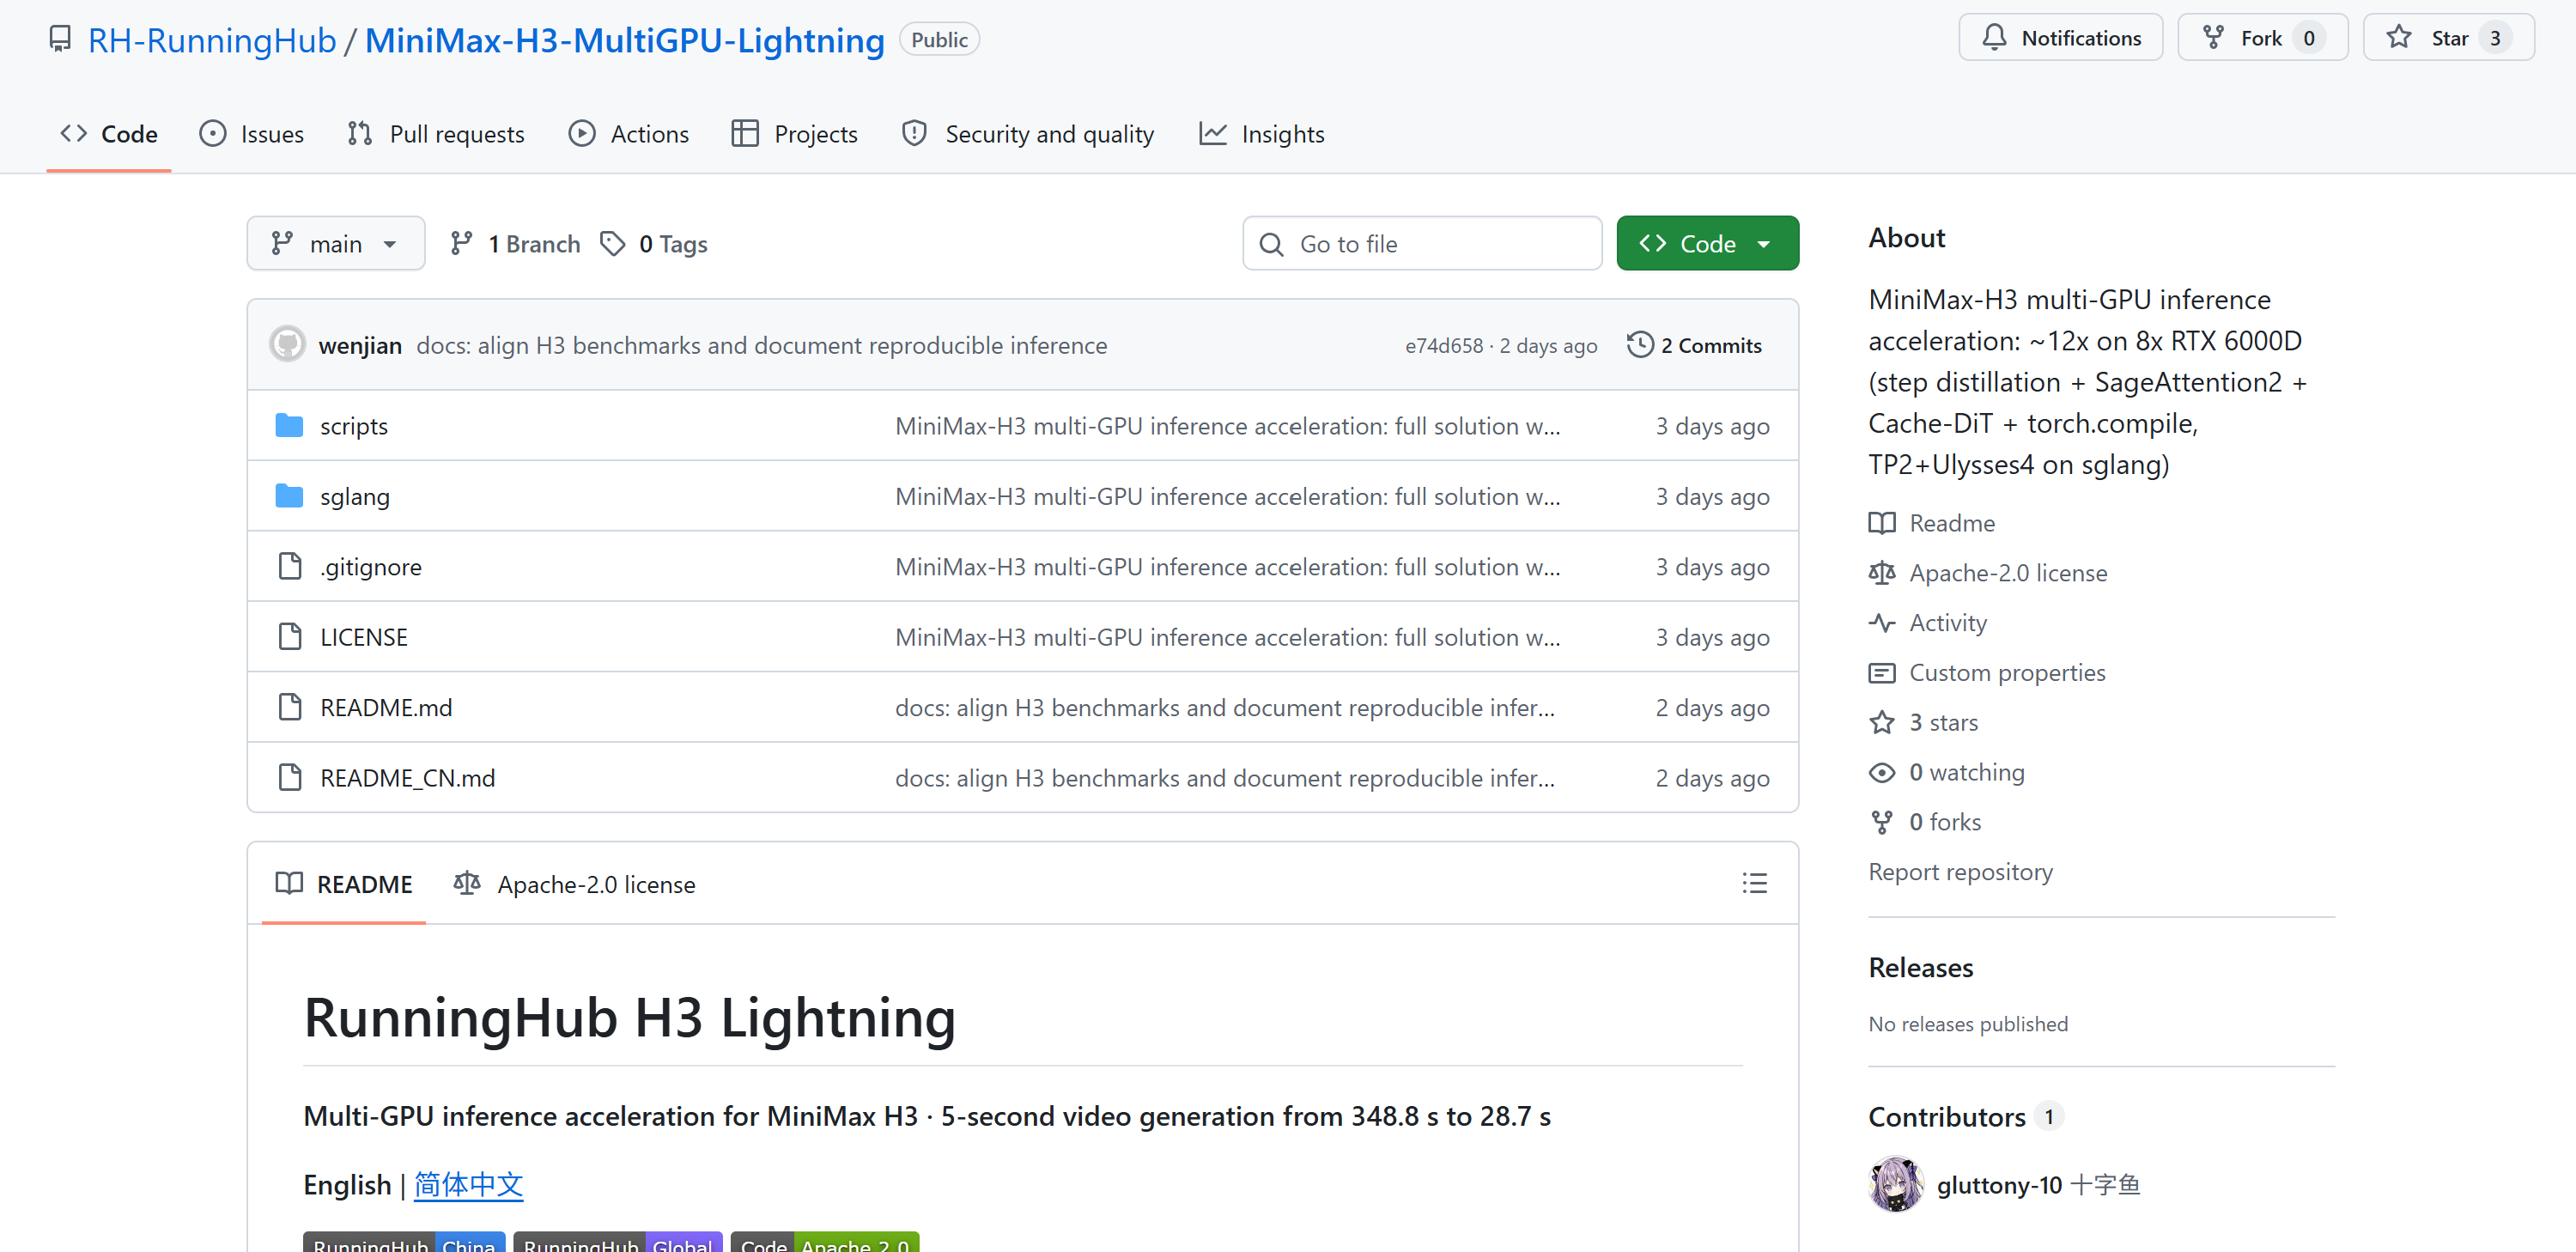
Task: Open the README outline menu
Action: coord(1754,883)
